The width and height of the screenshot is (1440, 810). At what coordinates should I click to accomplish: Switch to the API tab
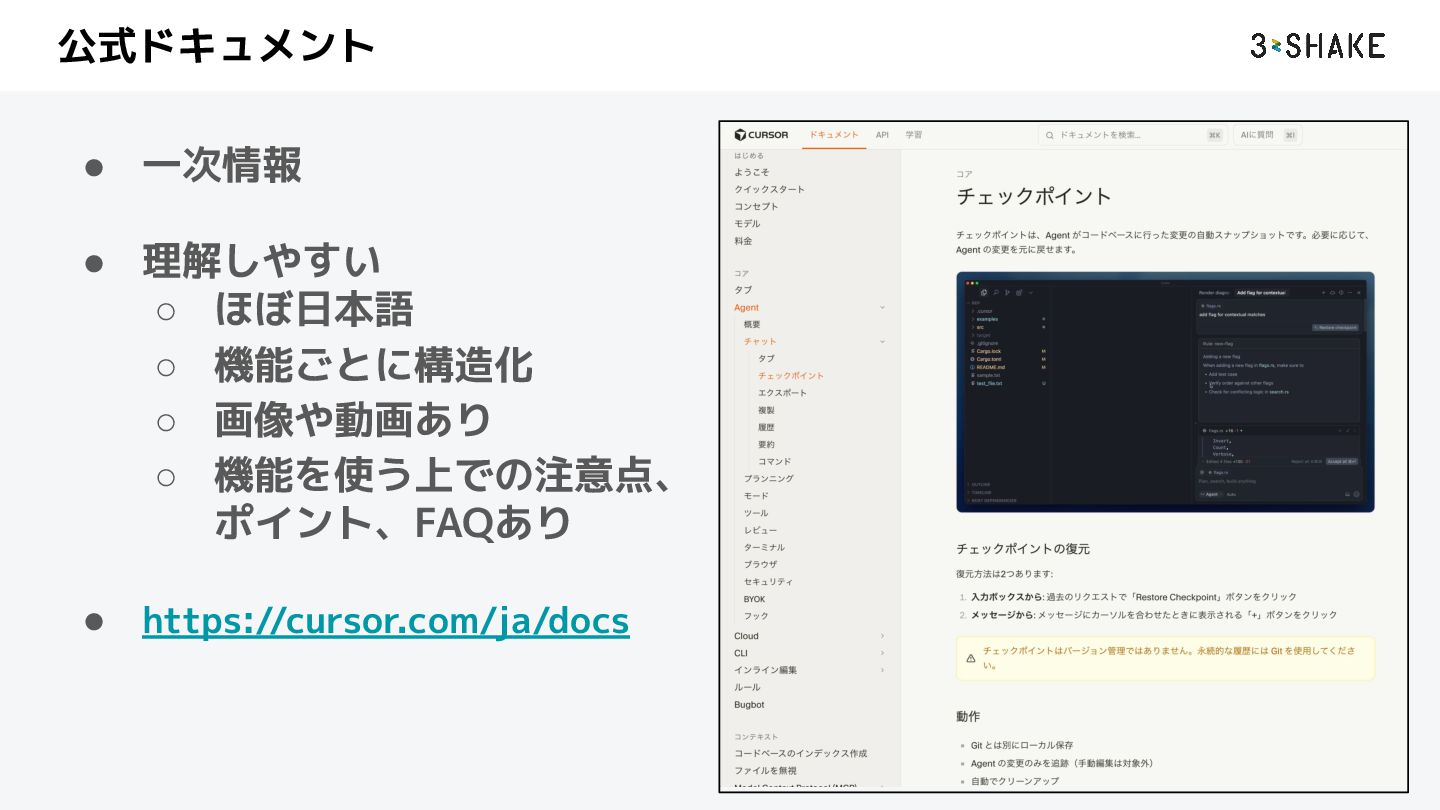tap(882, 135)
